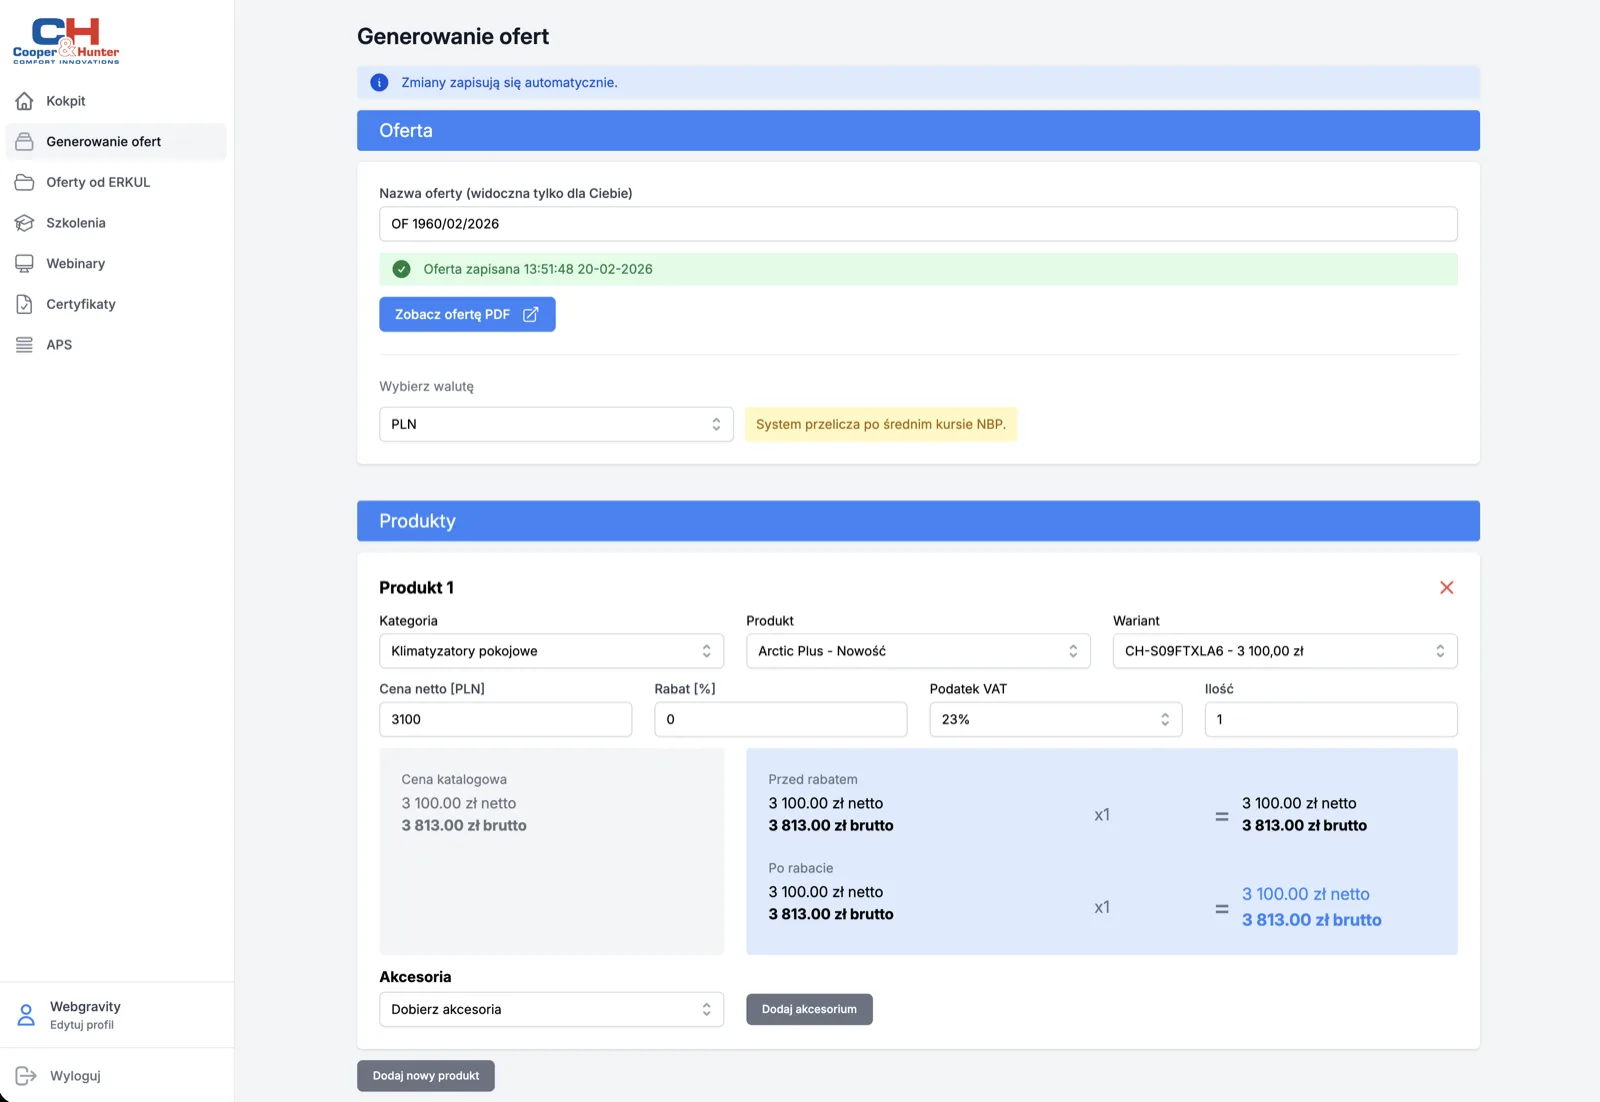Click the Cooper & Hunter logo
Image resolution: width=1600 pixels, height=1102 pixels.
[66, 41]
